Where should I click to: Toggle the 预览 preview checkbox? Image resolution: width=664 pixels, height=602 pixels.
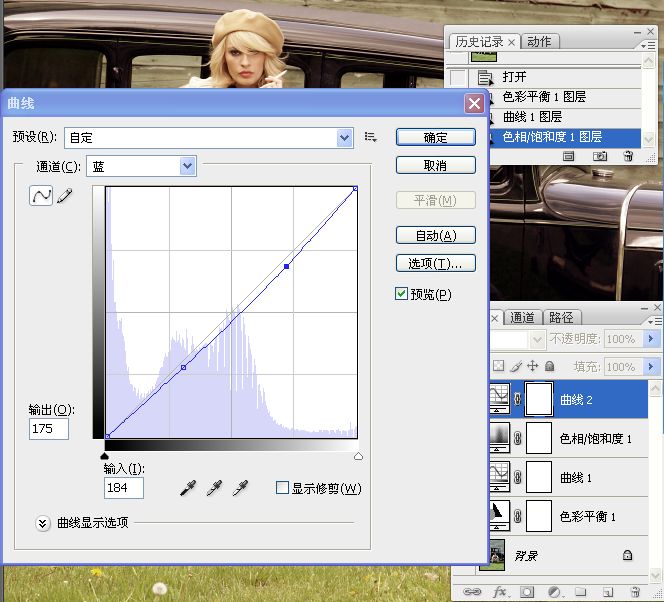click(402, 294)
